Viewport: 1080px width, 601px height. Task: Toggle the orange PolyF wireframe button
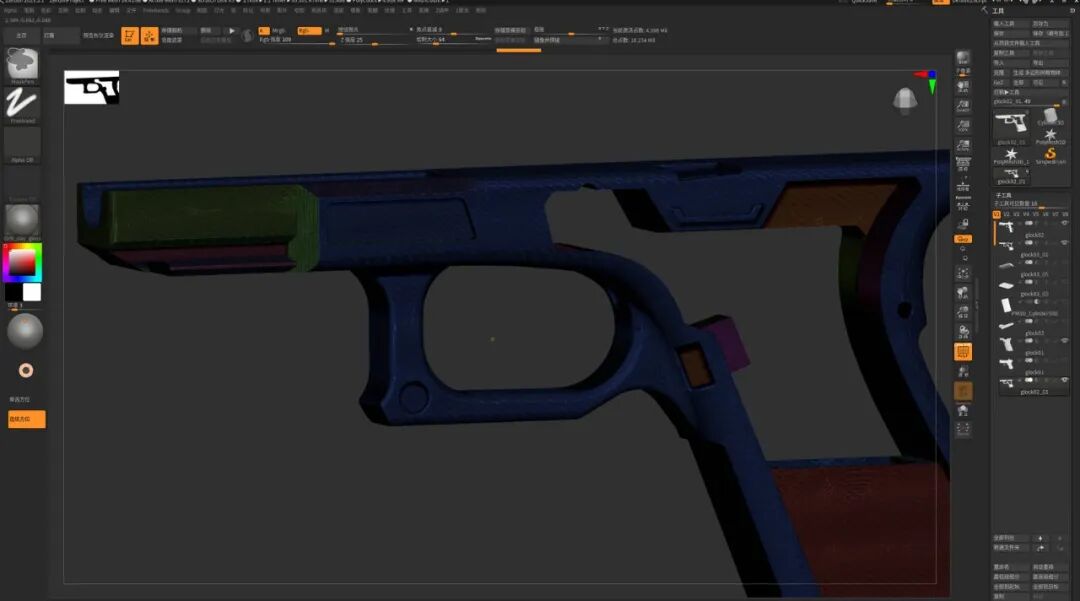[963, 352]
